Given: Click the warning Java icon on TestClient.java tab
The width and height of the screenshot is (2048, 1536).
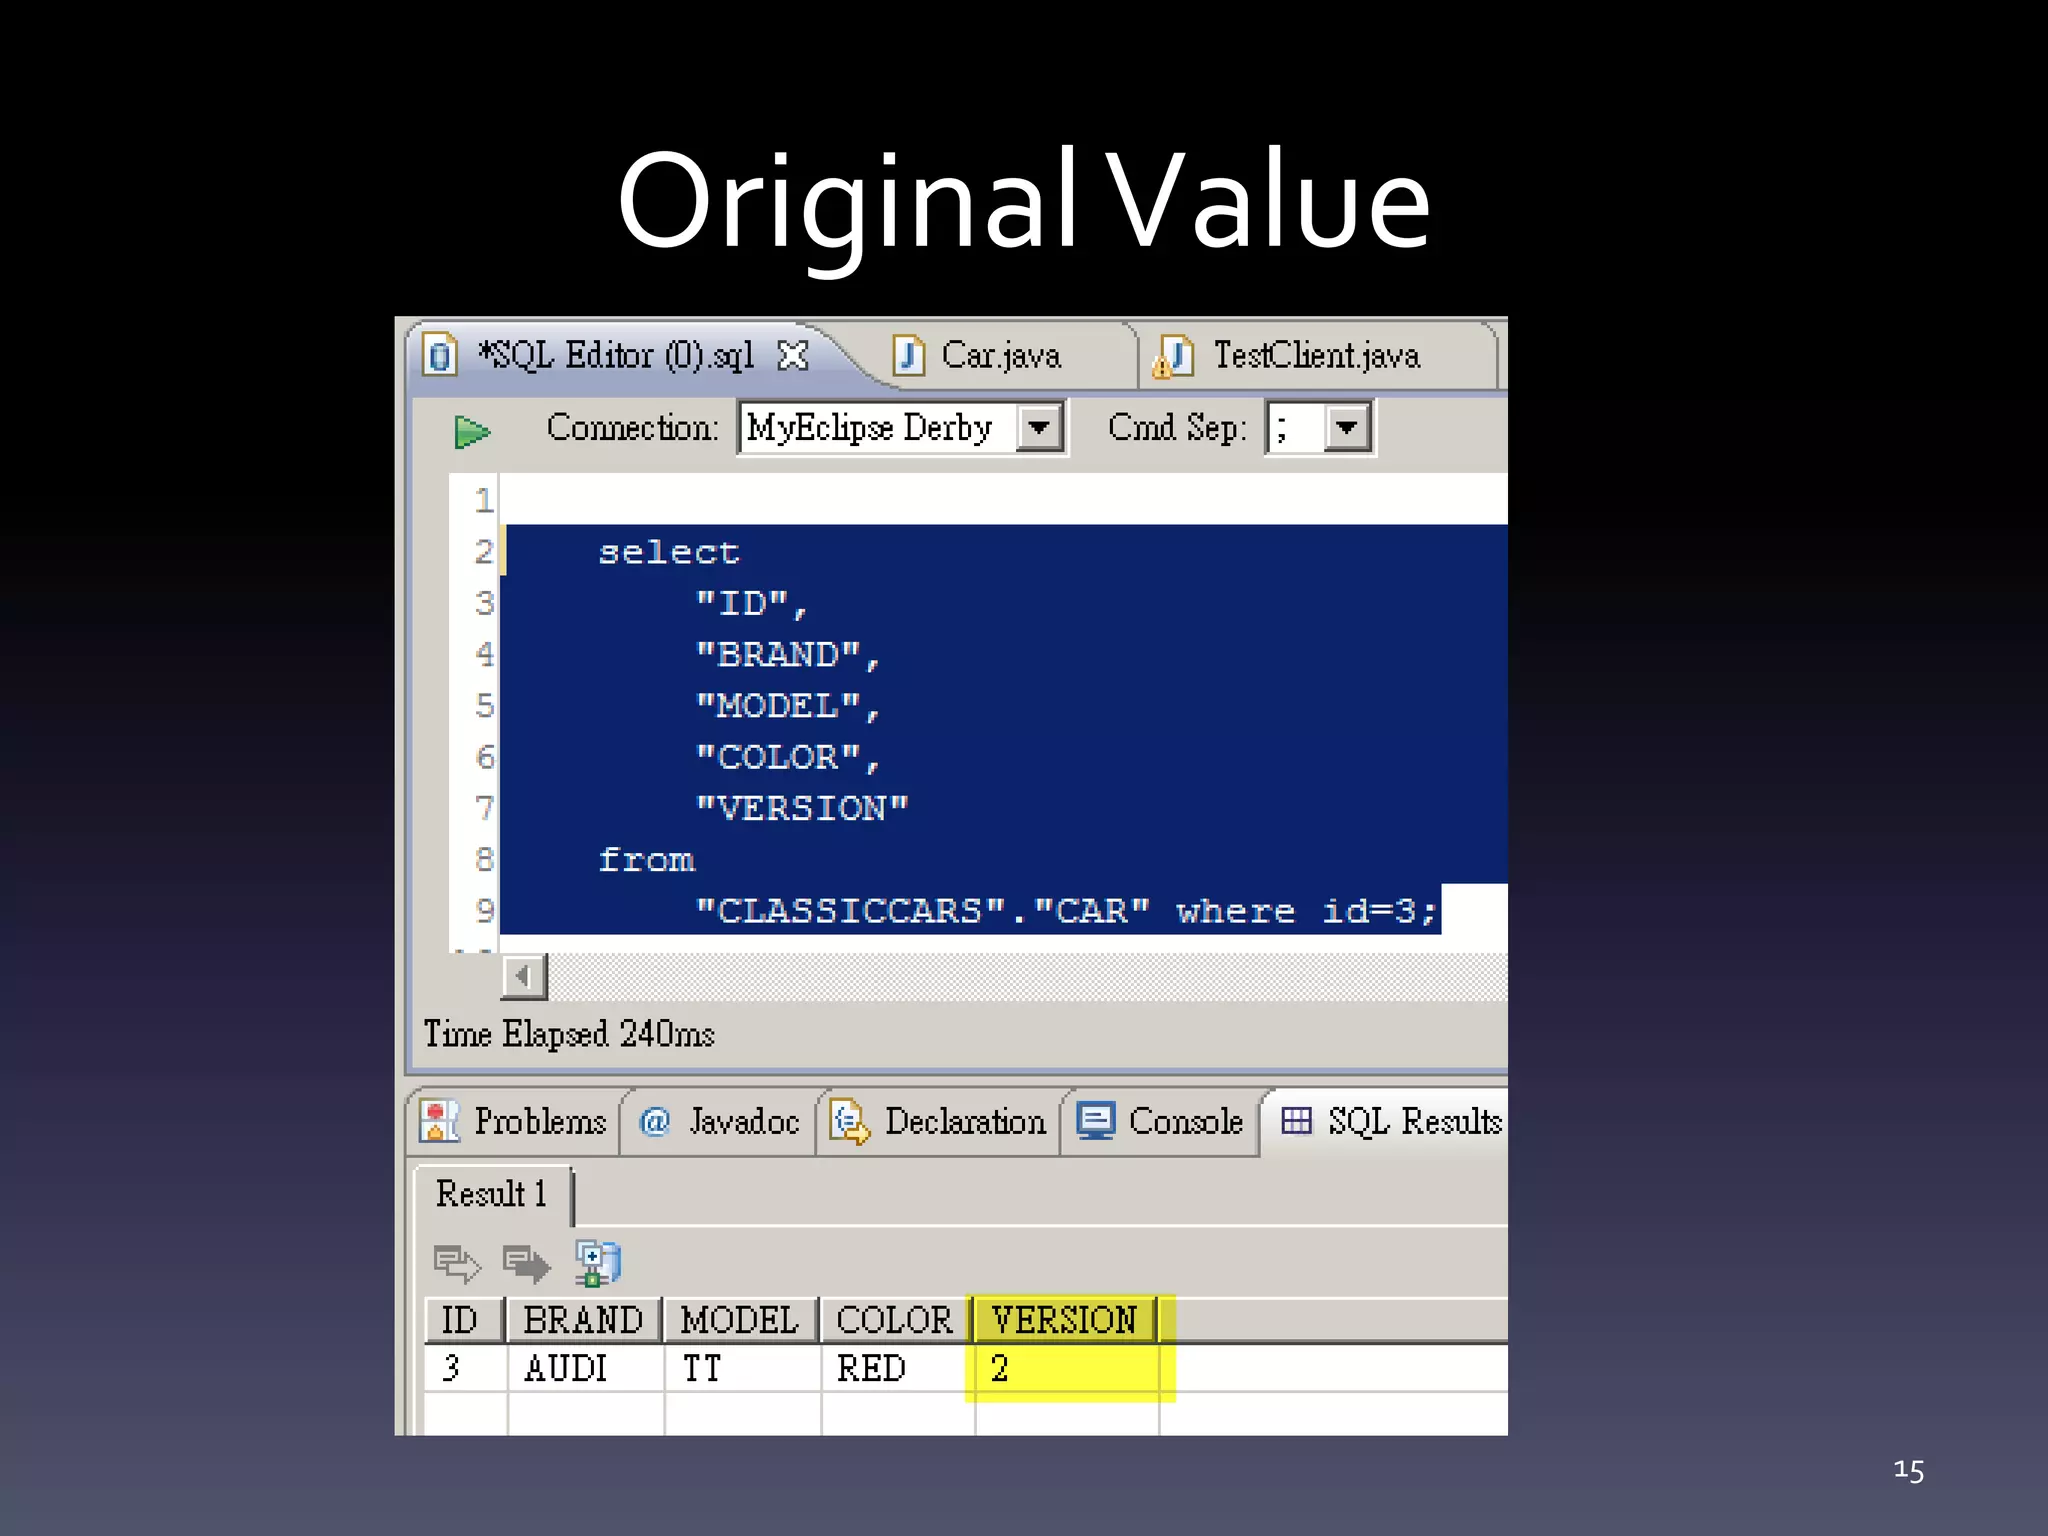Looking at the screenshot, I should (x=1174, y=356).
